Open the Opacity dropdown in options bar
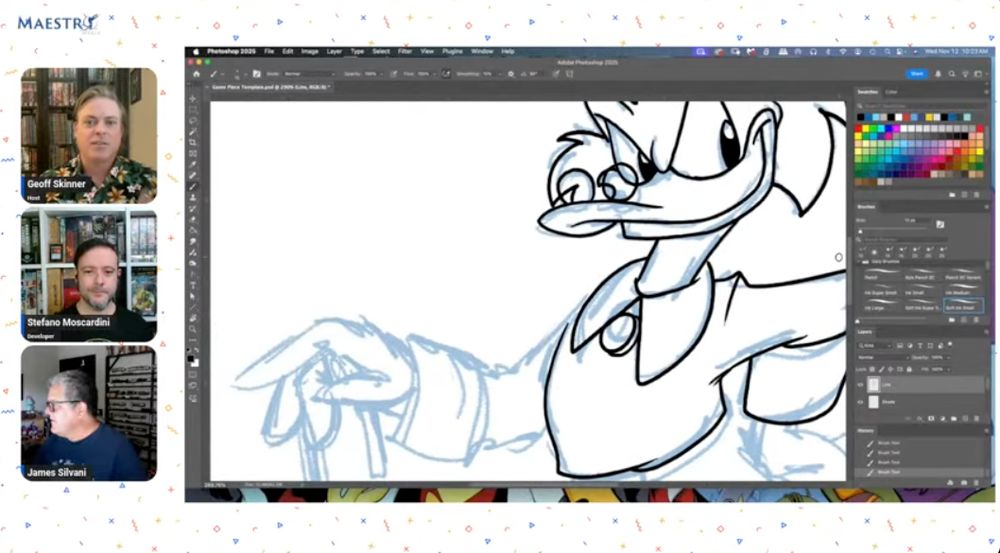 click(382, 74)
